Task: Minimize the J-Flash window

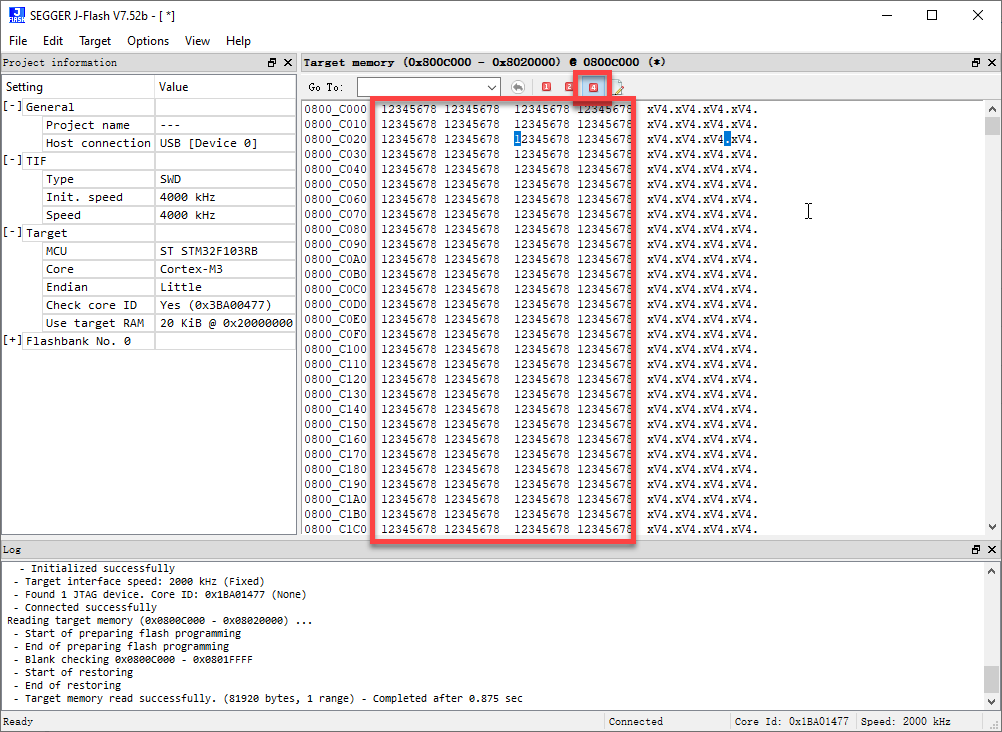Action: tap(886, 15)
